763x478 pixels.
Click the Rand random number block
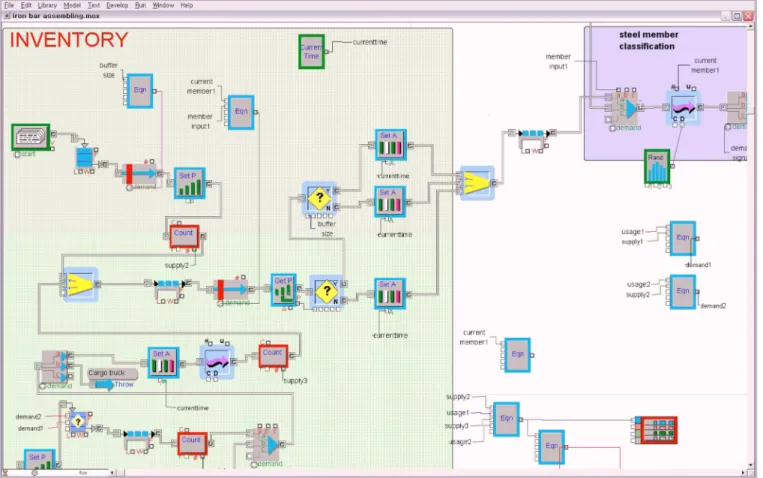click(x=656, y=166)
